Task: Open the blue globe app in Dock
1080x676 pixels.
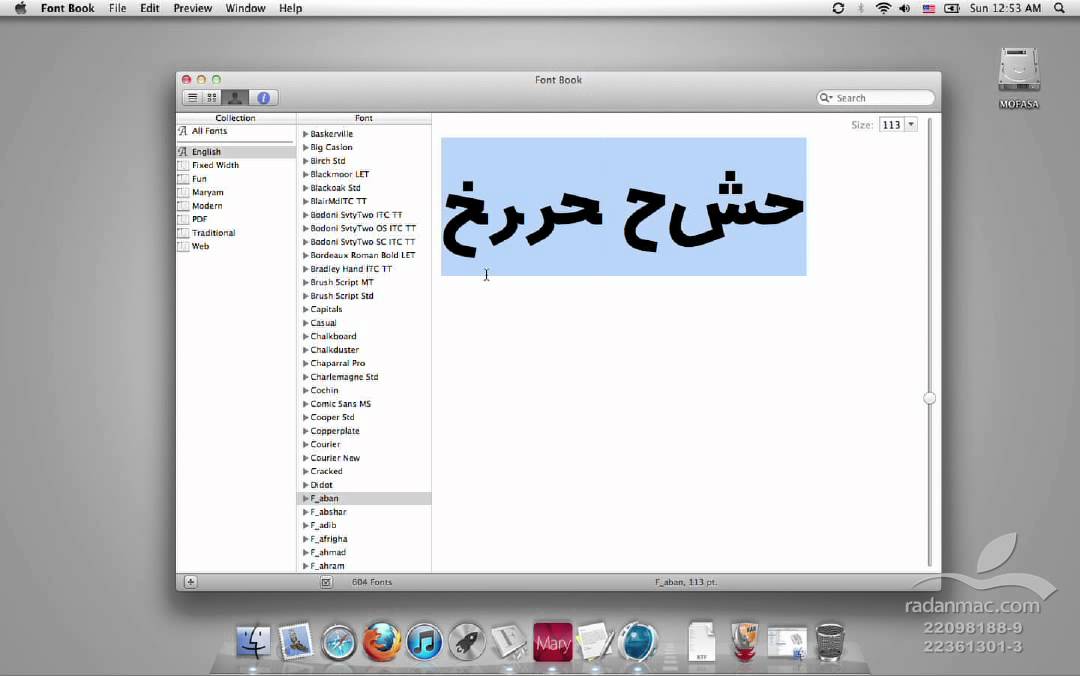Action: click(638, 642)
